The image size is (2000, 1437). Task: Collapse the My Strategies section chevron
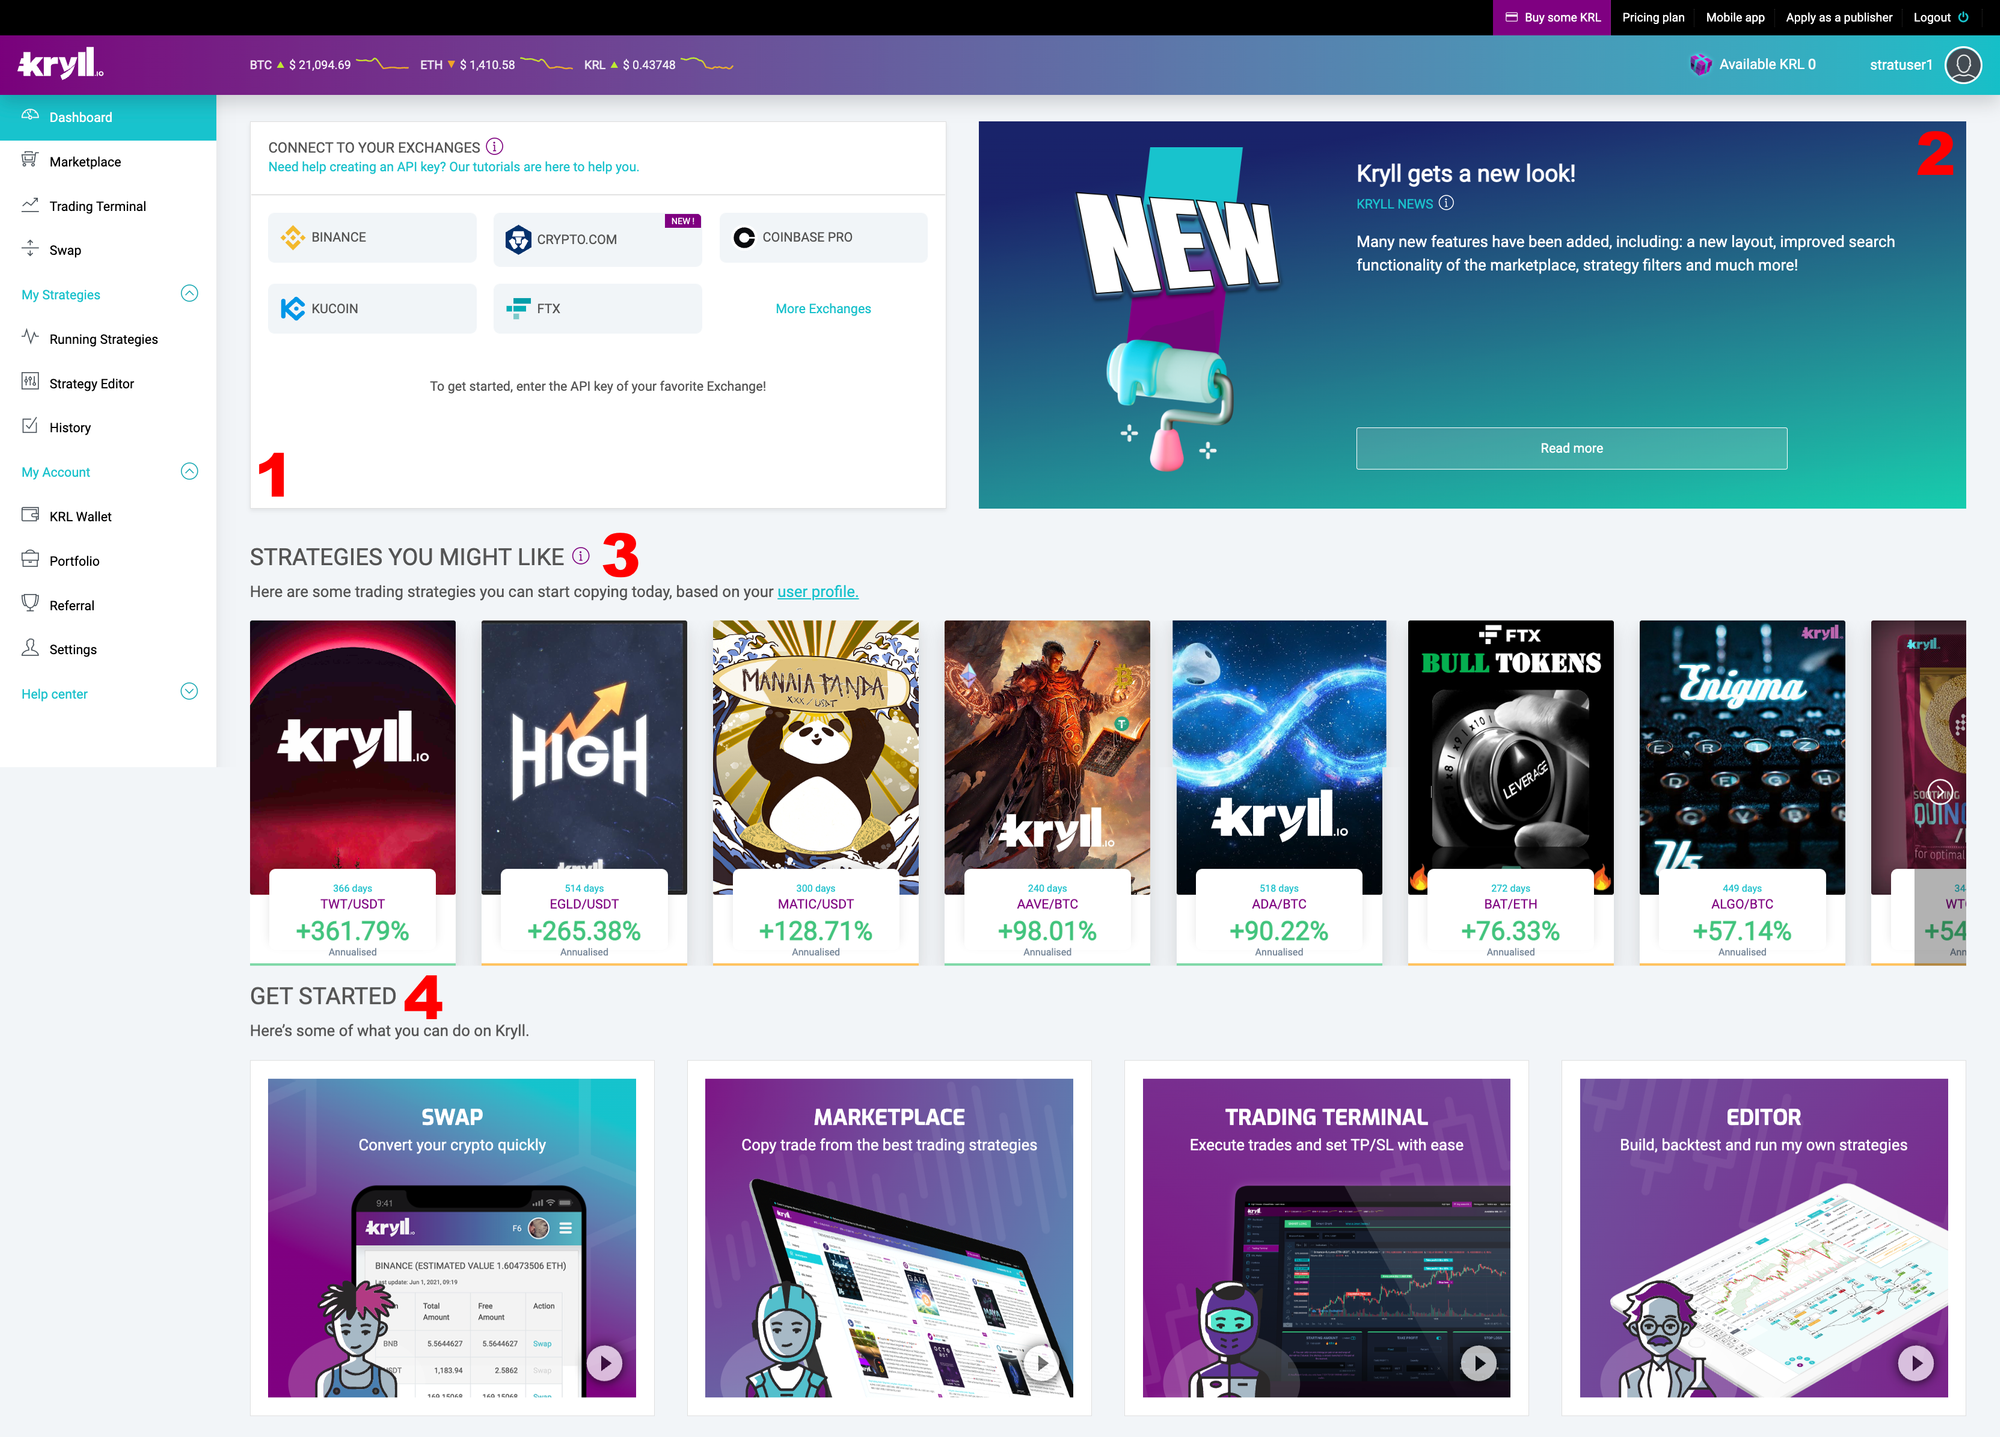(x=189, y=293)
